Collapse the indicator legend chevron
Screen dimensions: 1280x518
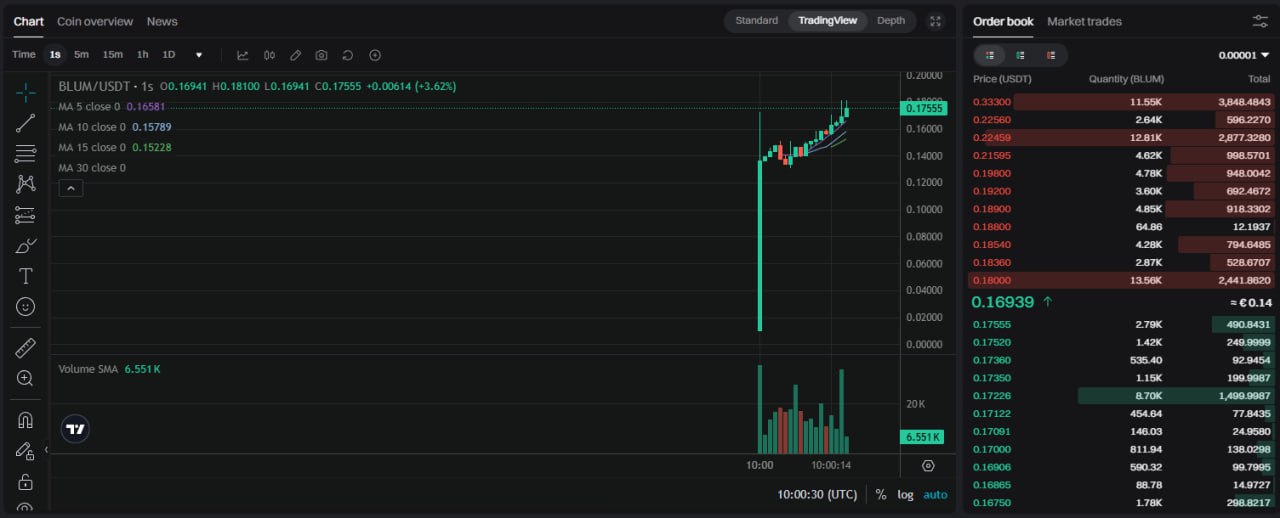pyautogui.click(x=71, y=188)
